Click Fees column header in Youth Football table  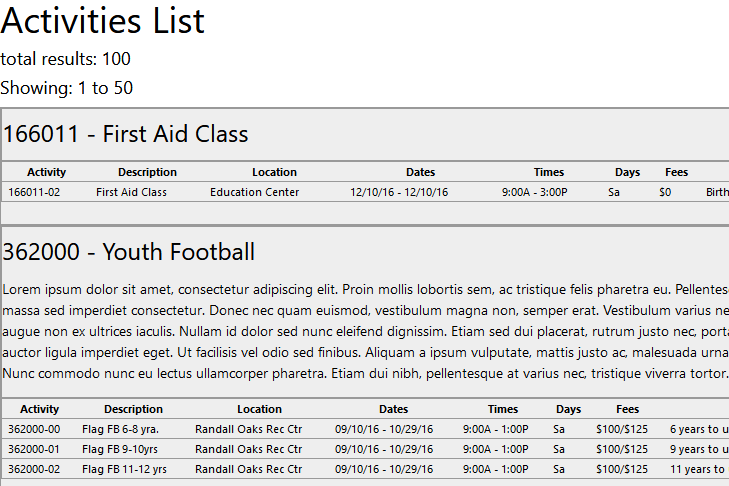click(627, 409)
